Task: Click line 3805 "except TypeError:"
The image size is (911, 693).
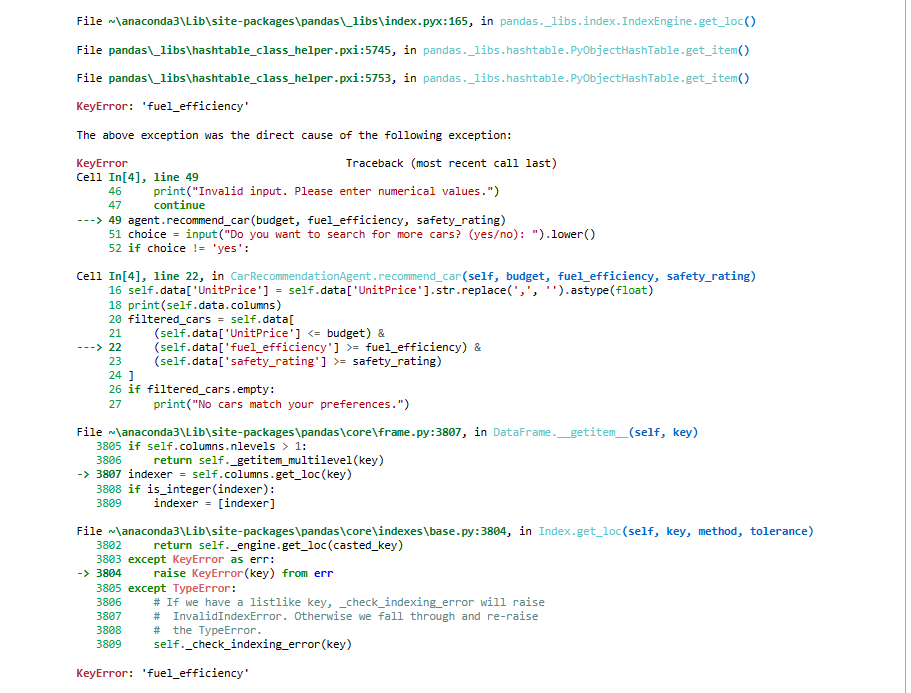Action: pos(182,588)
